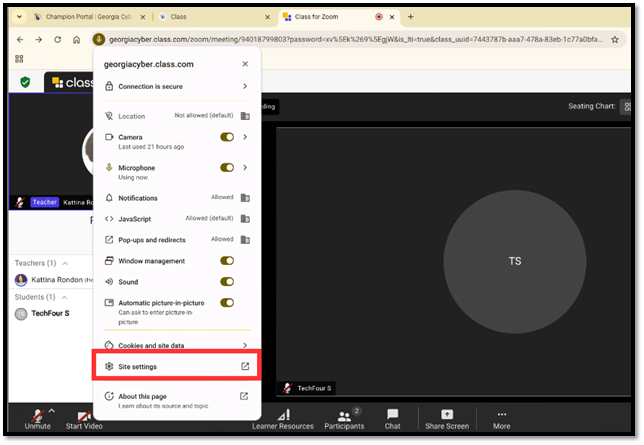Viewport: 644px width, 445px height.
Task: Open the browser home icon
Action: tap(76, 39)
